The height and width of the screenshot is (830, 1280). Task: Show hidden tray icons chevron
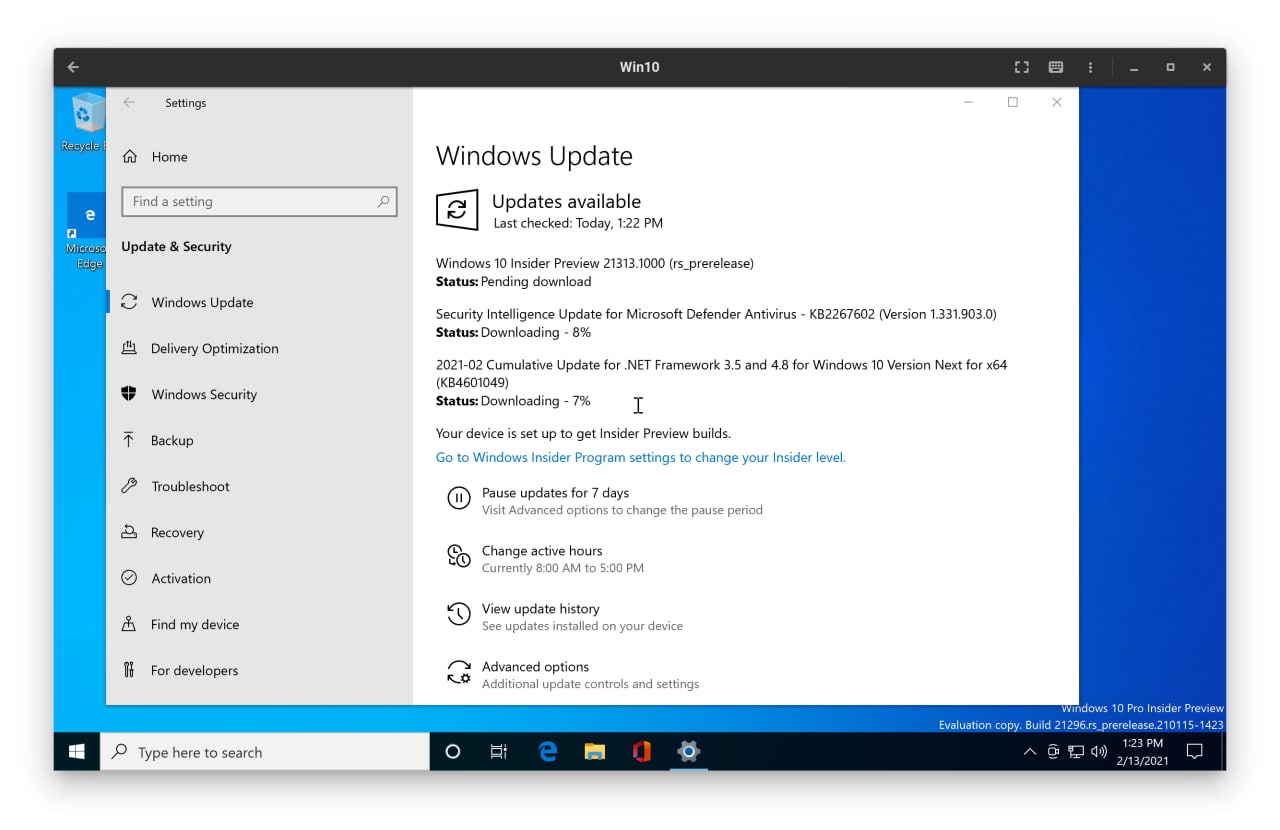(x=1029, y=752)
